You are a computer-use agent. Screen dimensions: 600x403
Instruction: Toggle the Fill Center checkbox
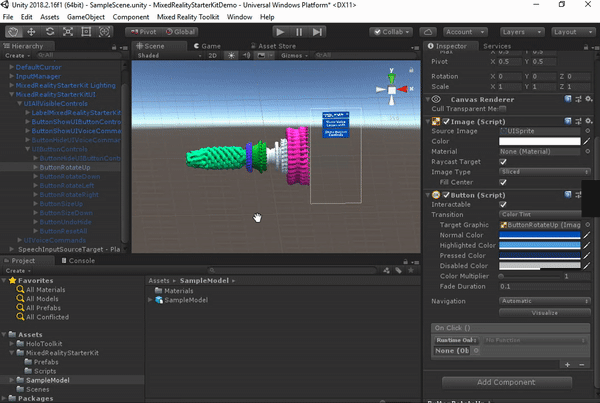click(502, 182)
